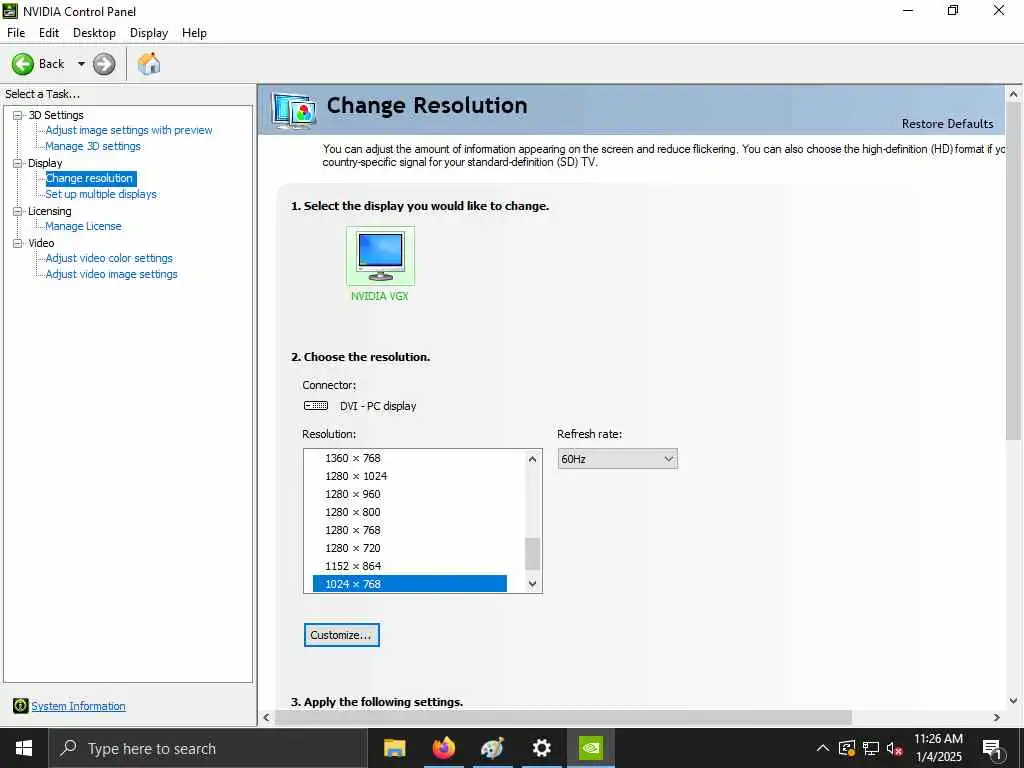Select 1152 × 864 resolution
This screenshot has width=1024, height=768.
[x=353, y=566]
